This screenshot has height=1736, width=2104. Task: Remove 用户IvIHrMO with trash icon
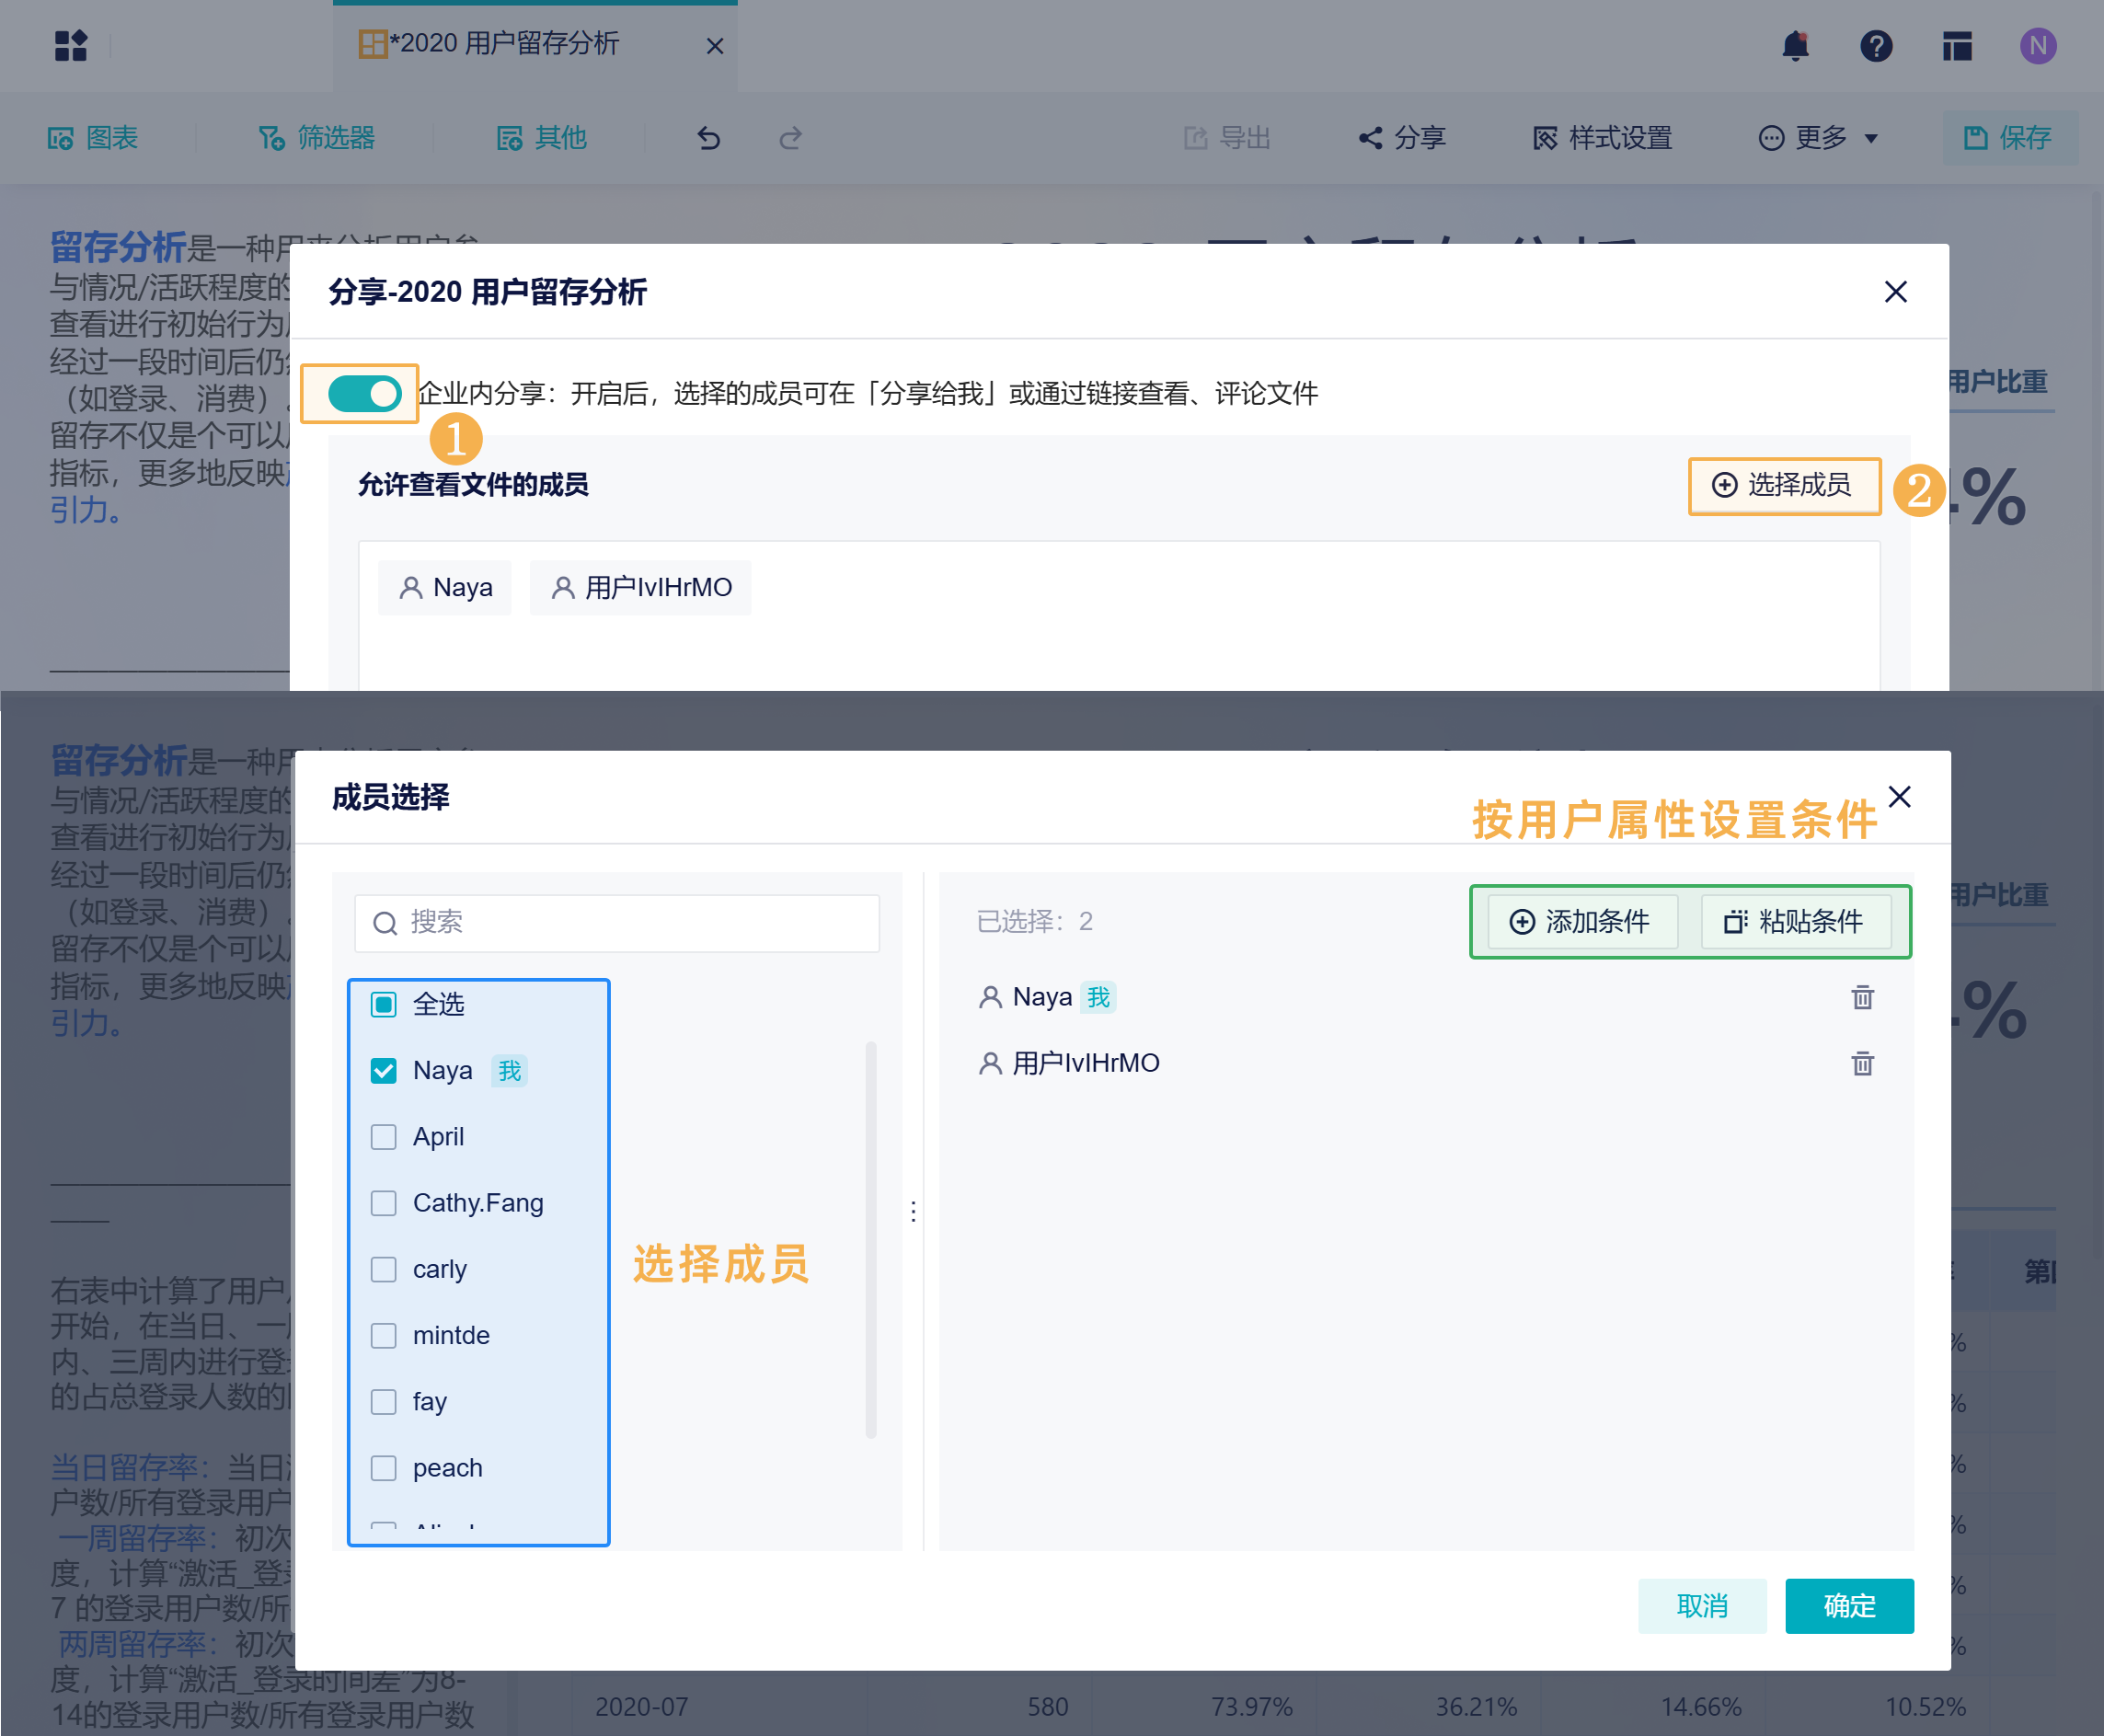(1861, 1063)
